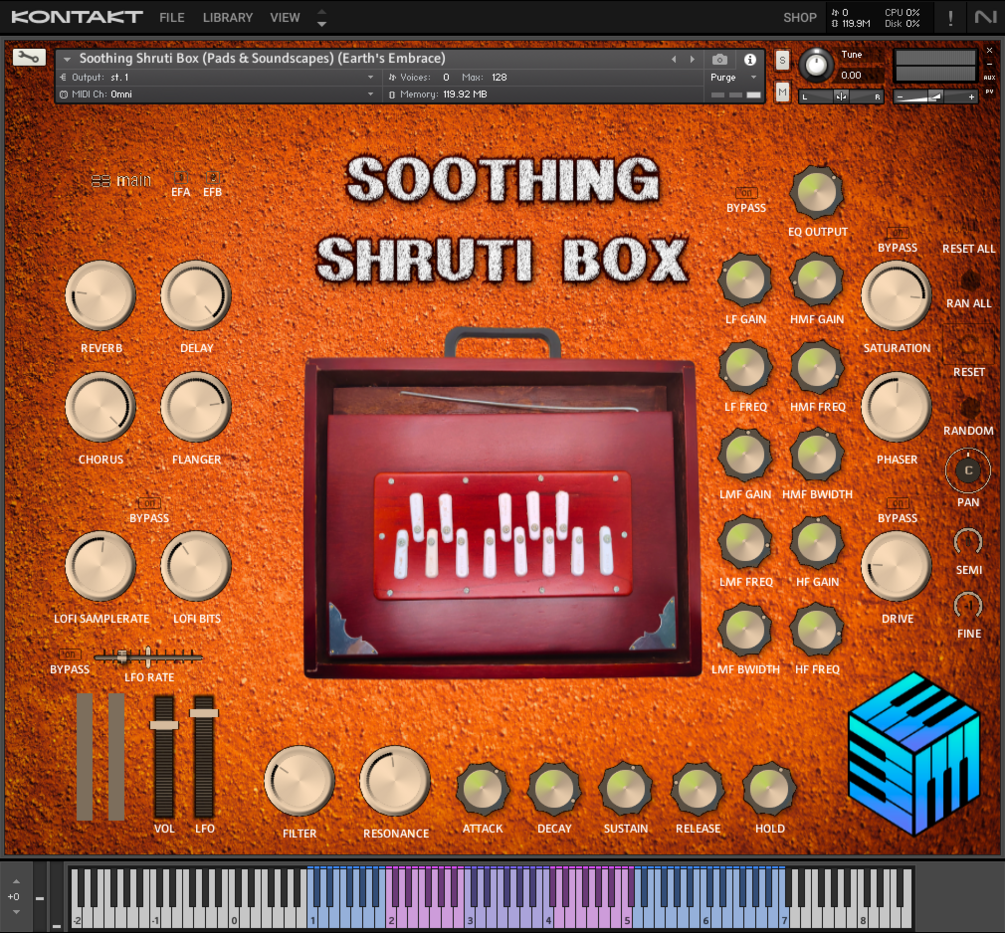Click the Semi tuning knob
This screenshot has height=933, width=1005.
pos(968,542)
